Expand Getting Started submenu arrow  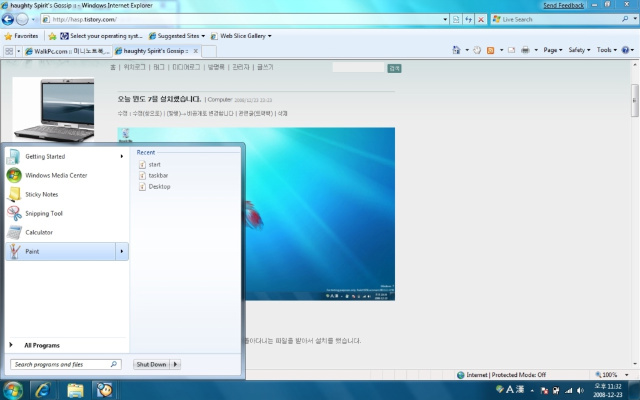(x=122, y=156)
